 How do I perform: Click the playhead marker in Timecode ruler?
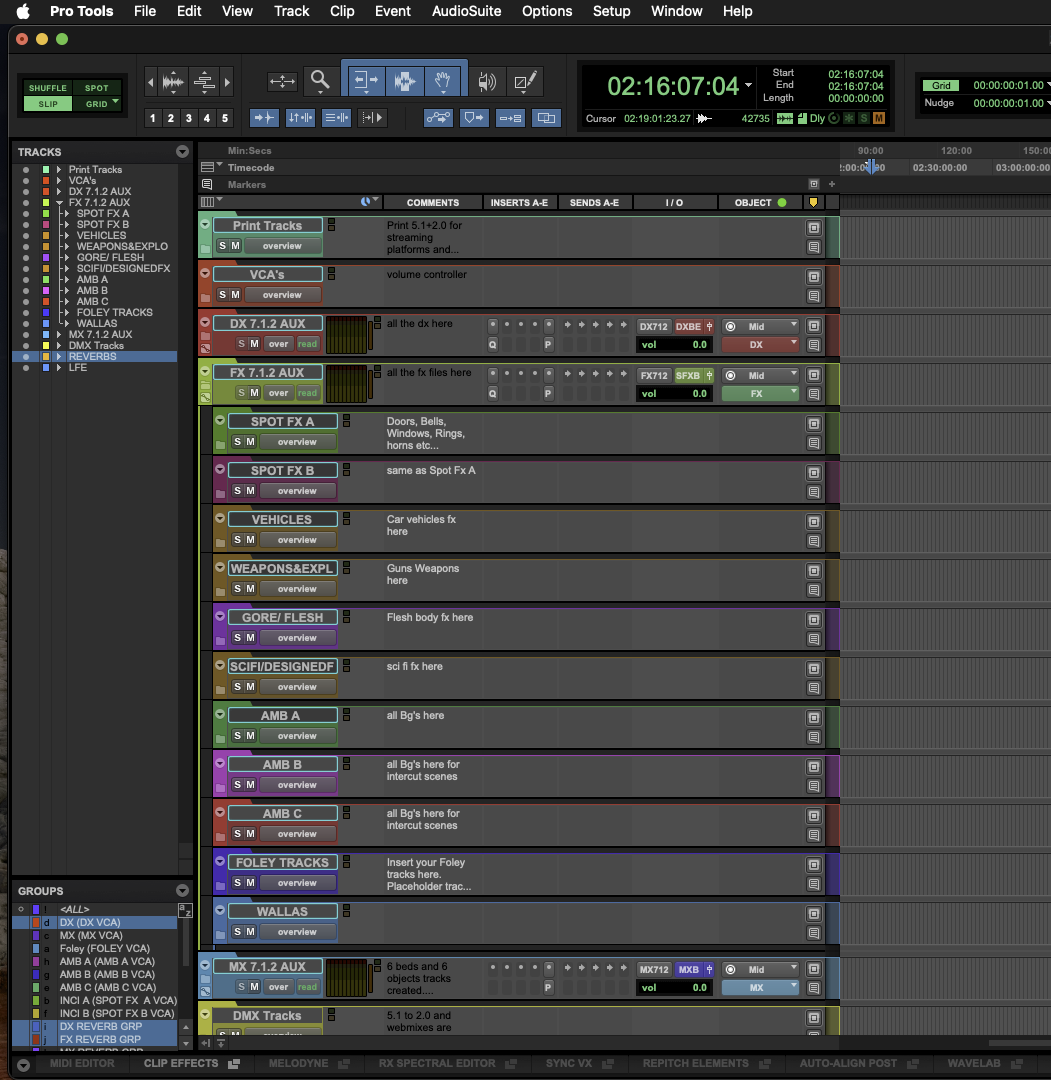[x=871, y=166]
